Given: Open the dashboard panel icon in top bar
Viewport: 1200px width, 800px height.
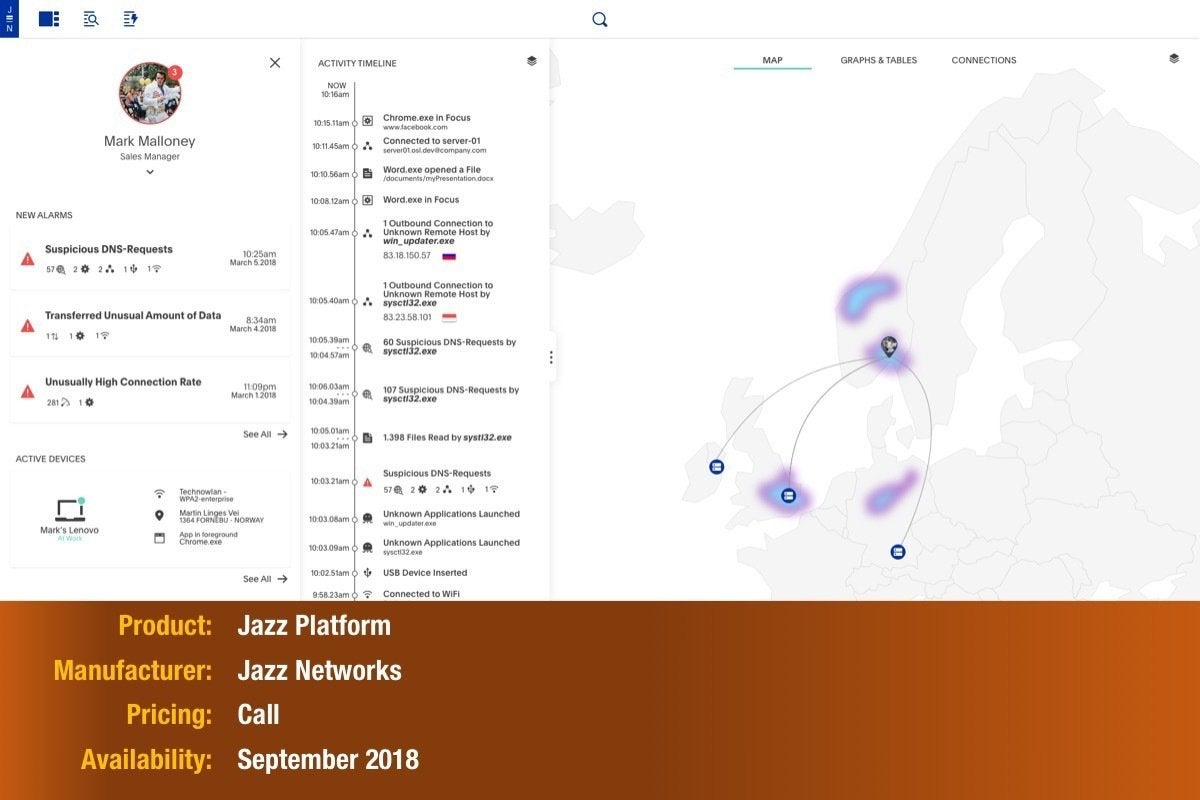Looking at the screenshot, I should pos(49,19).
